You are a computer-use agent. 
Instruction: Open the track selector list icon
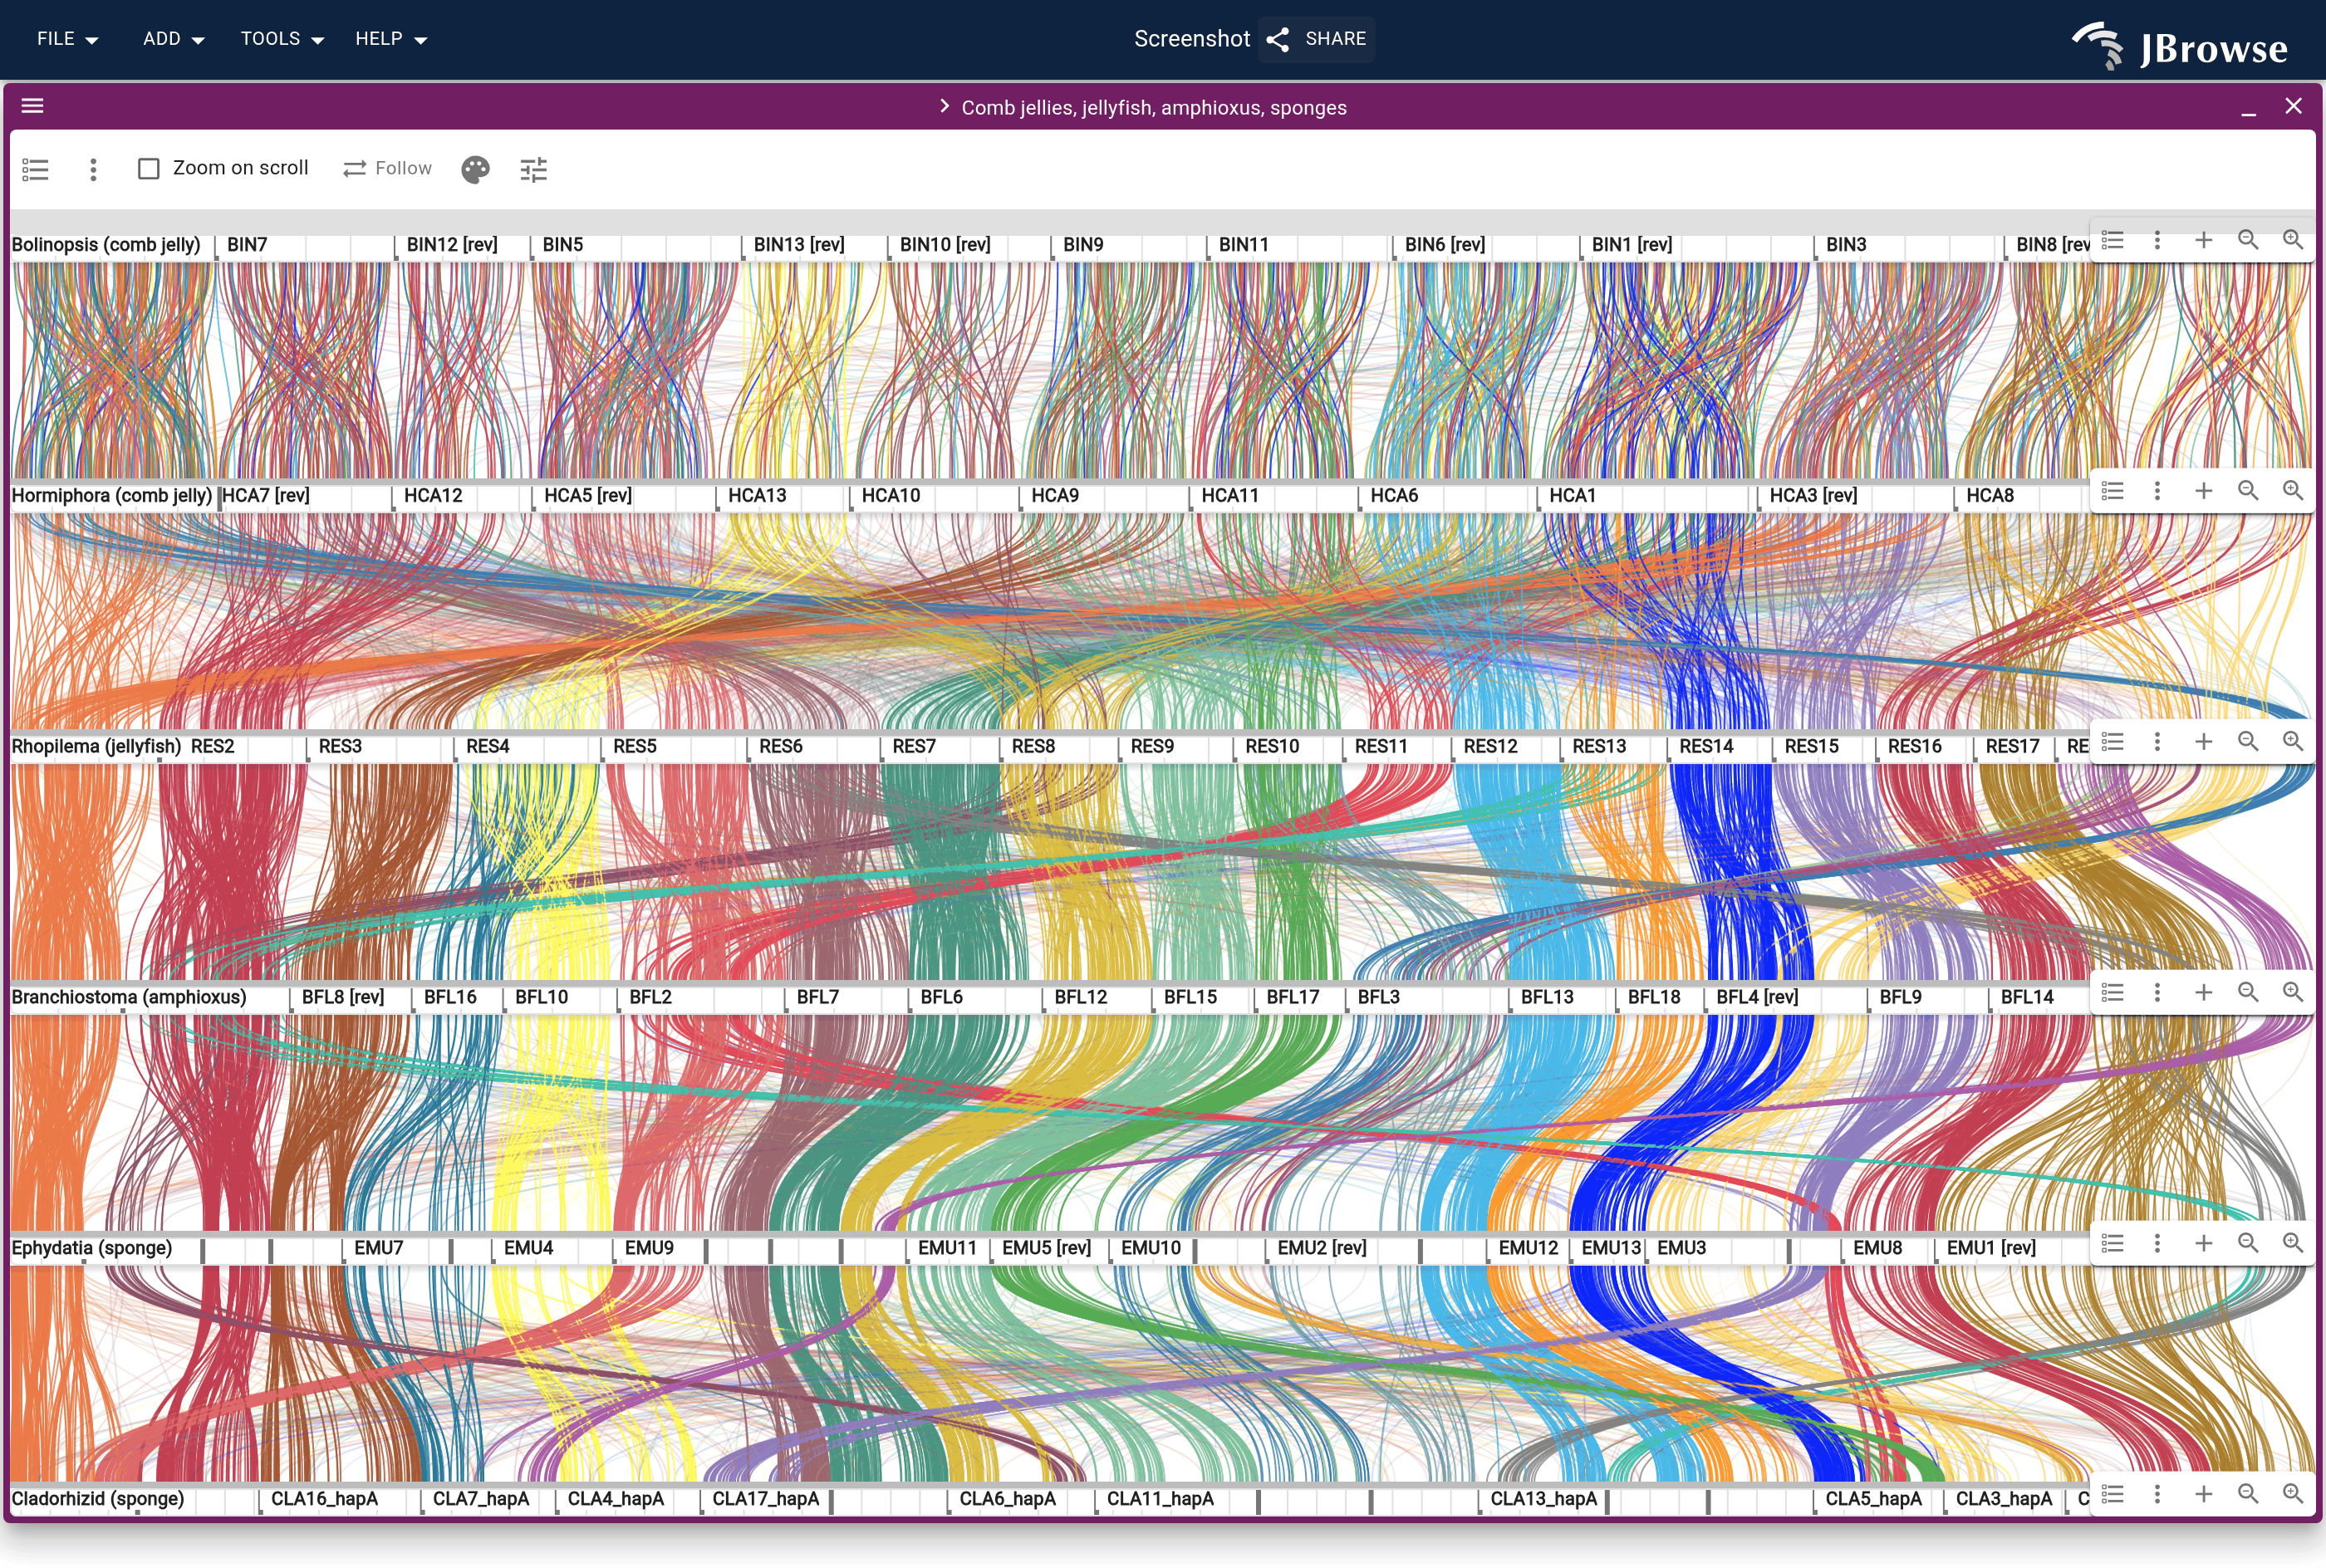pyautogui.click(x=35, y=169)
